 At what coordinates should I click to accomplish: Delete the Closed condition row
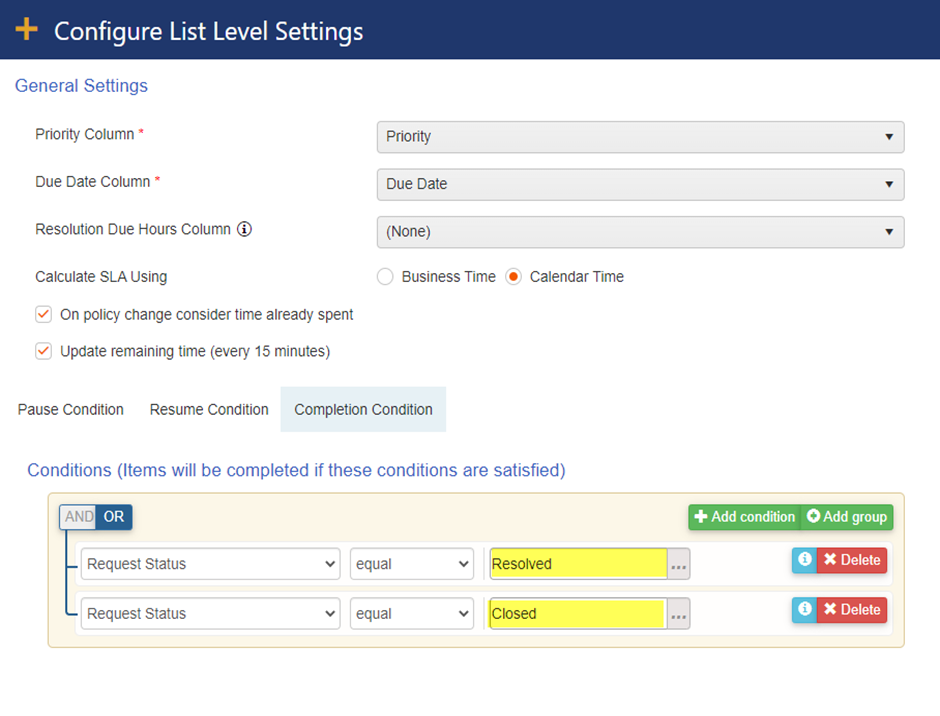[x=852, y=610]
